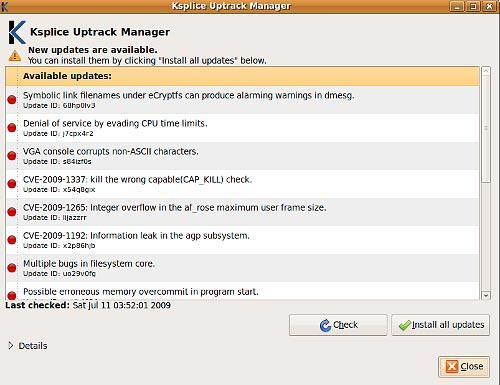500x385 pixels.
Task: Click the red dot beside the CVE-2009-1265 update
Action: coord(12,212)
